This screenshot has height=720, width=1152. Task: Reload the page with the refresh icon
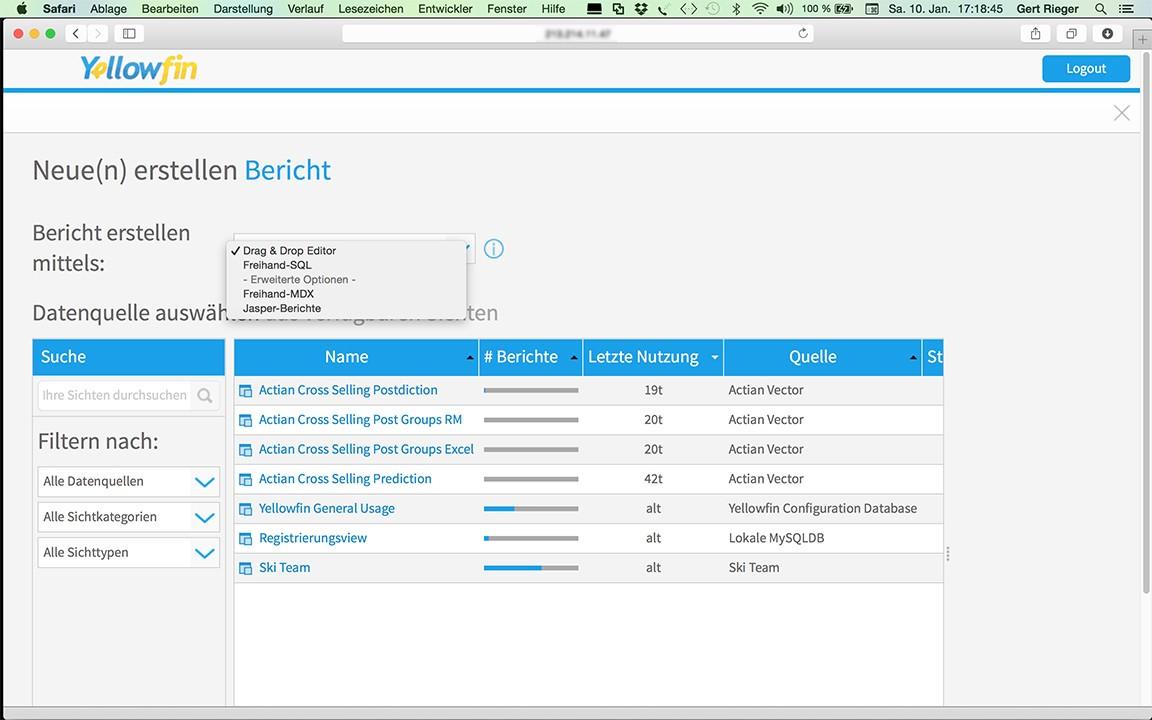click(803, 33)
